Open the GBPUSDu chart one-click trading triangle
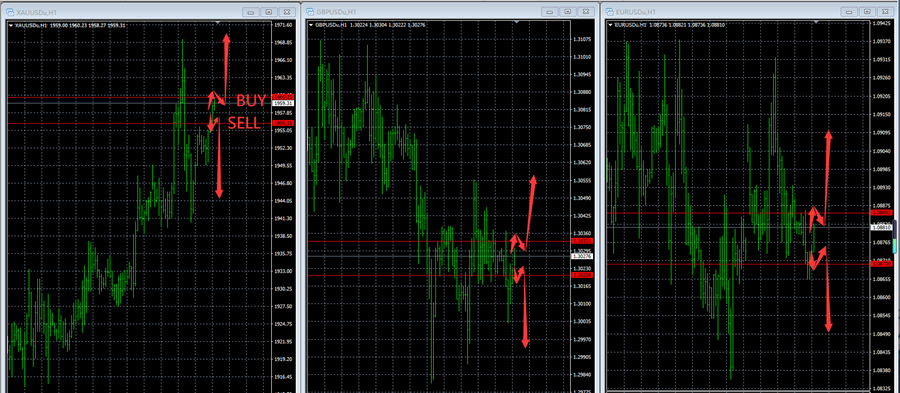The image size is (900, 393). [x=311, y=25]
